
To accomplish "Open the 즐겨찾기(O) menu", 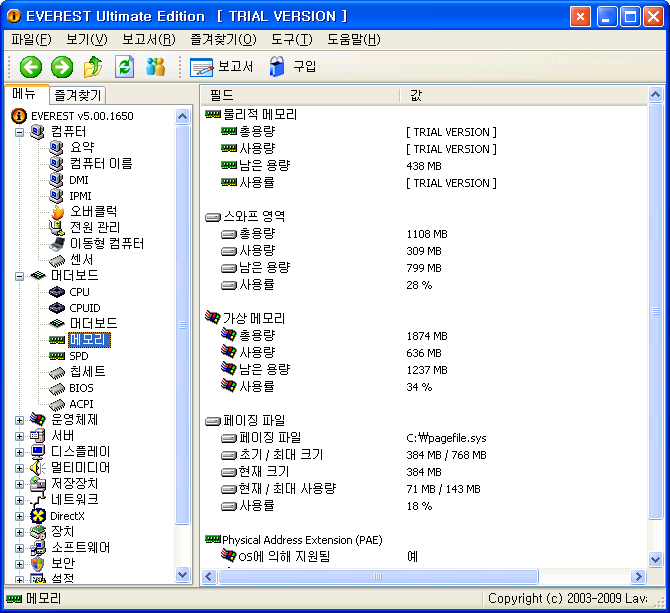I will [x=223, y=40].
